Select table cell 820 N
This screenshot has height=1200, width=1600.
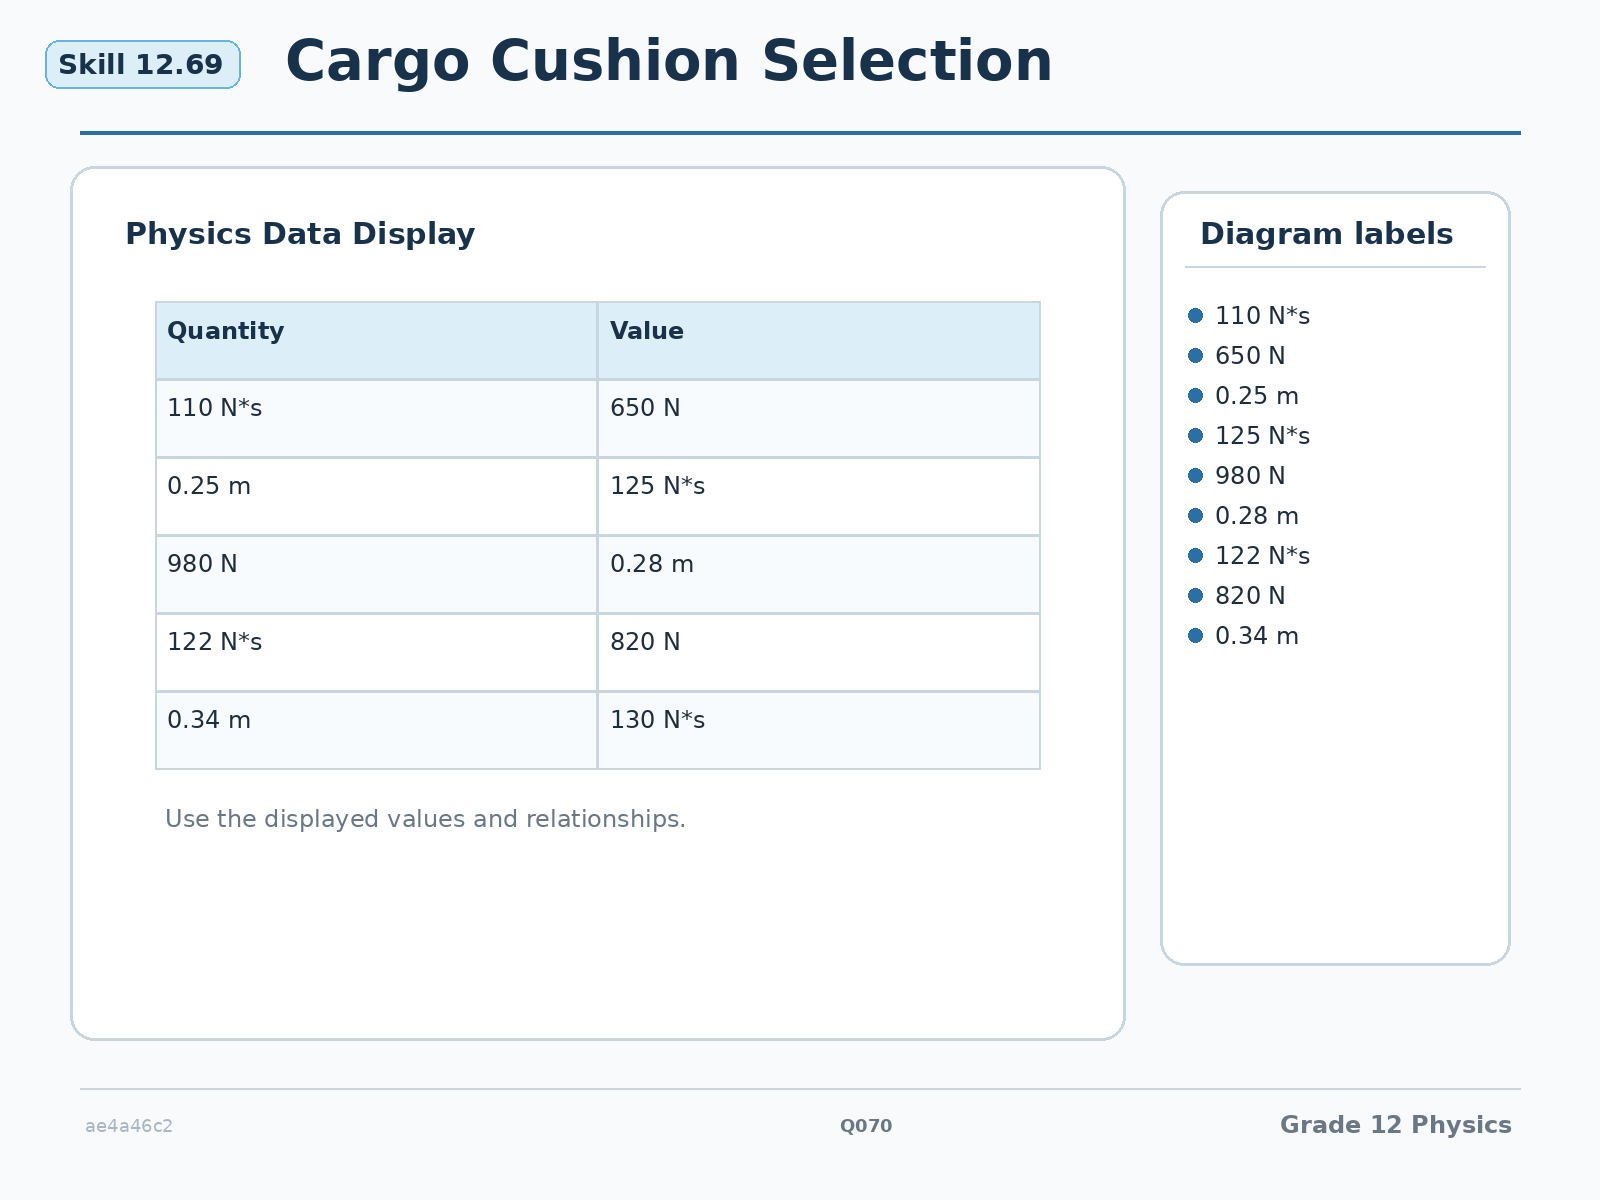(x=819, y=653)
